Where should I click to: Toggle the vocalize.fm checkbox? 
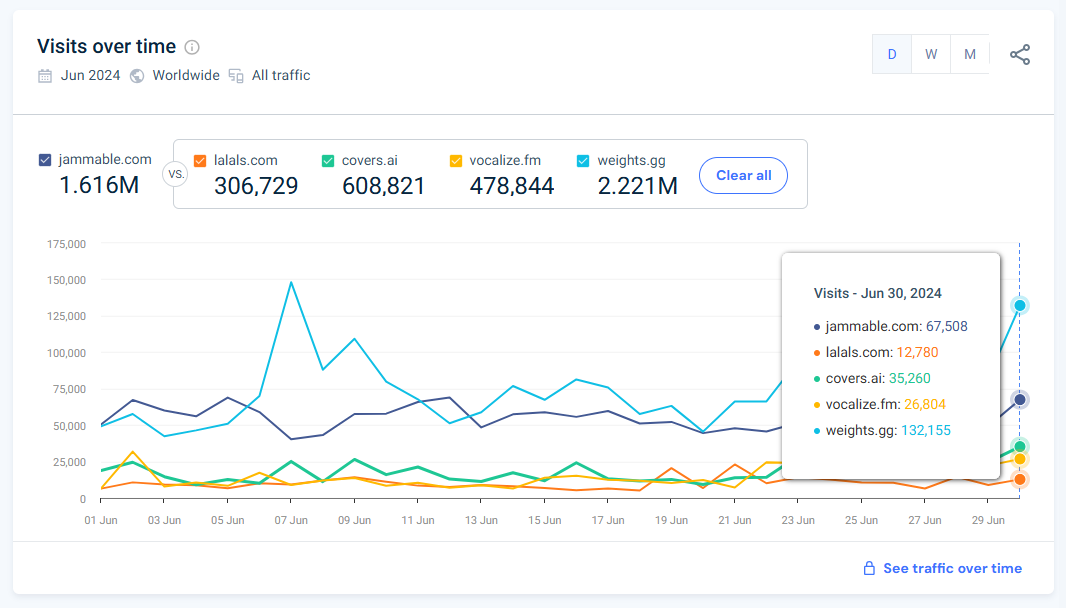point(455,161)
